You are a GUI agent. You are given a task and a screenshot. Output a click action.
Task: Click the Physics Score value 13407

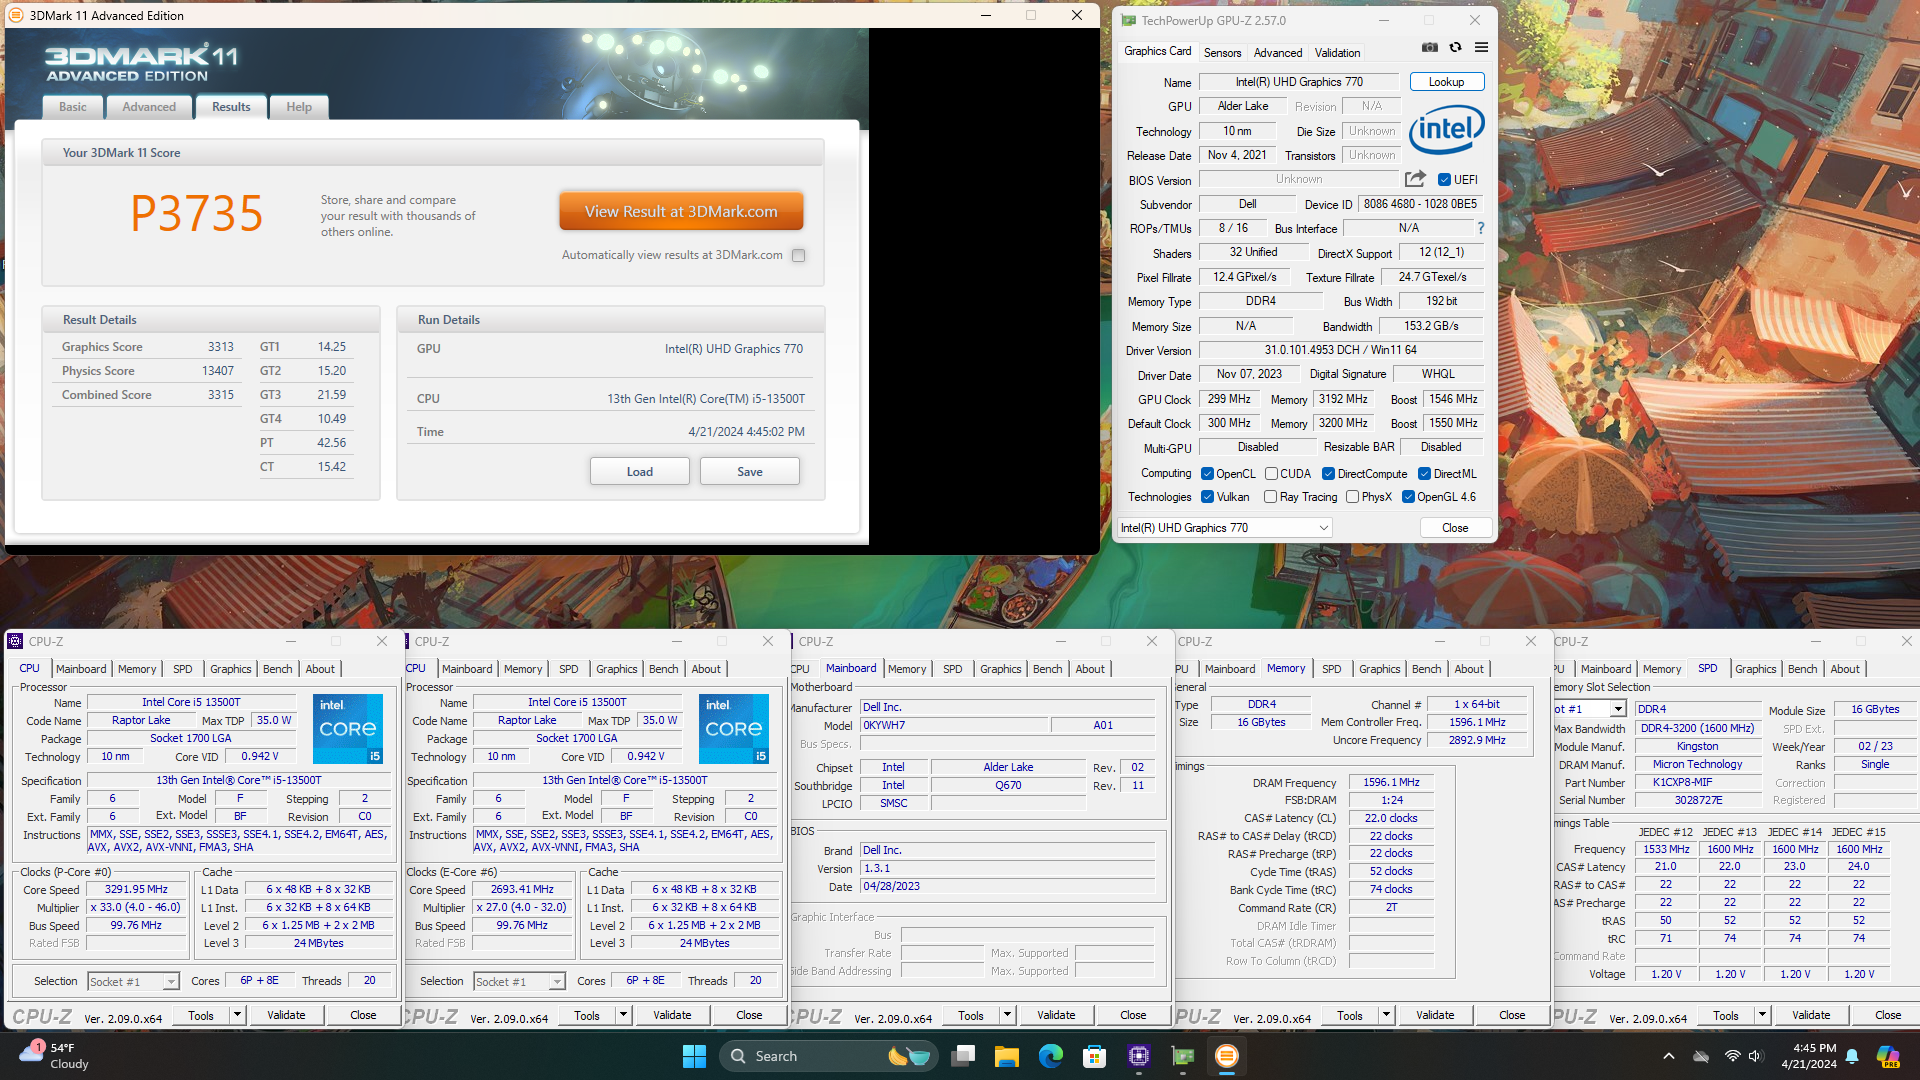click(218, 371)
